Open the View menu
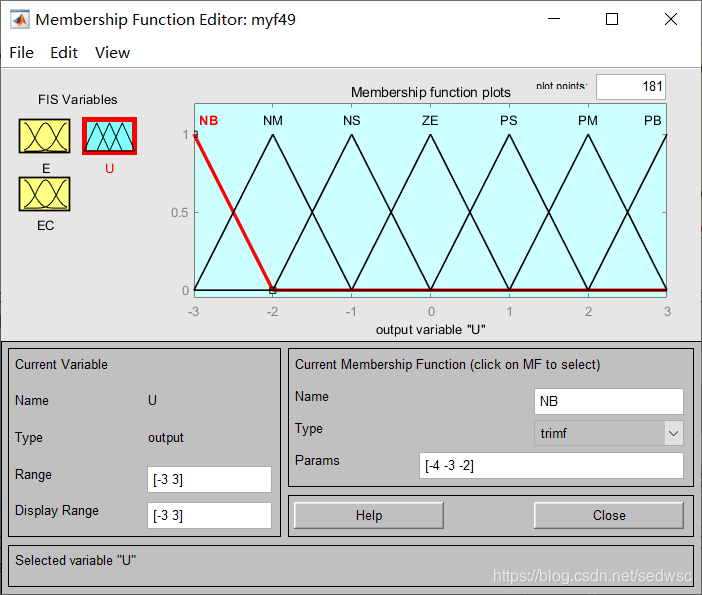This screenshot has height=595, width=702. (112, 53)
